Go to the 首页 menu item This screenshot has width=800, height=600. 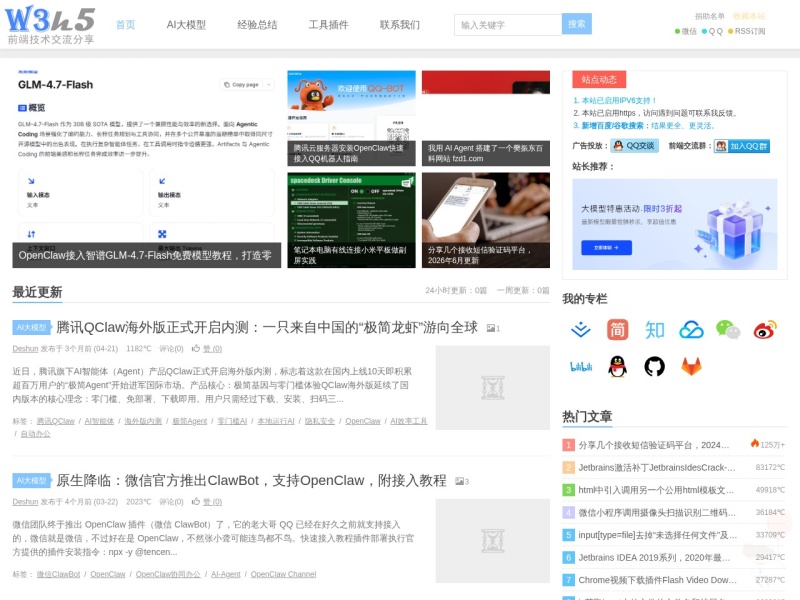click(126, 24)
